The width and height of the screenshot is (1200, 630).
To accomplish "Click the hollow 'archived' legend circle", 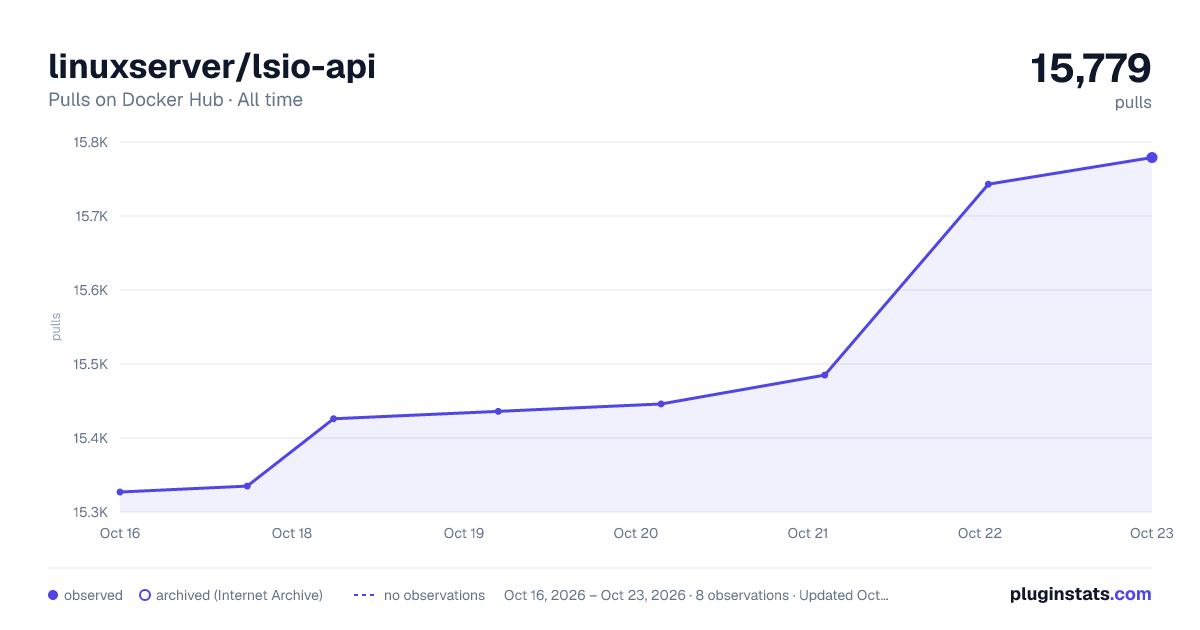I will pyautogui.click(x=145, y=595).
